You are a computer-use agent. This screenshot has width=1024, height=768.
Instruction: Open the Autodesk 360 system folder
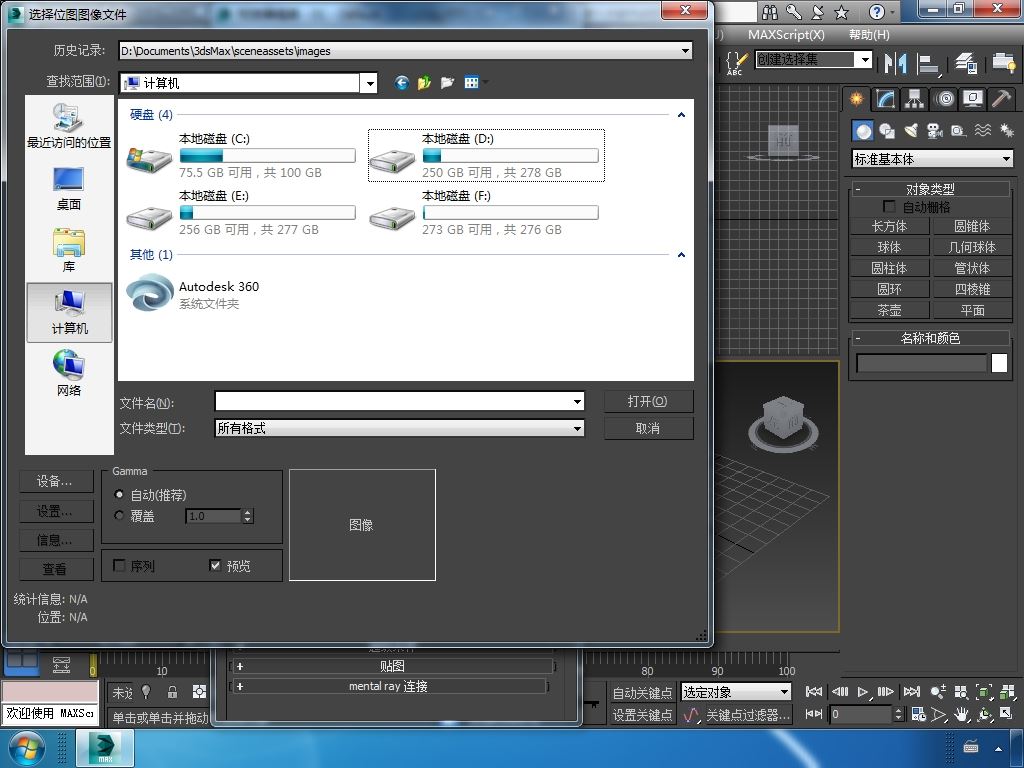[x=193, y=294]
